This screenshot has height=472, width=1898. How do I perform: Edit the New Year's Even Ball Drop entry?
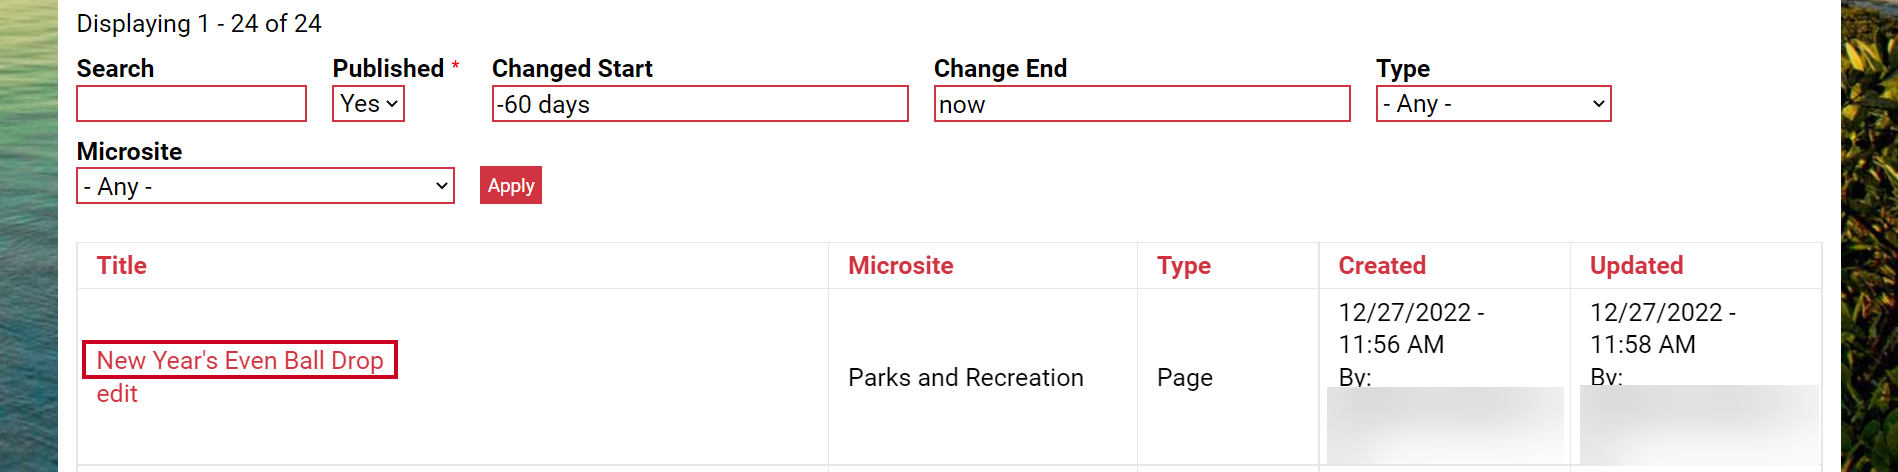117,394
